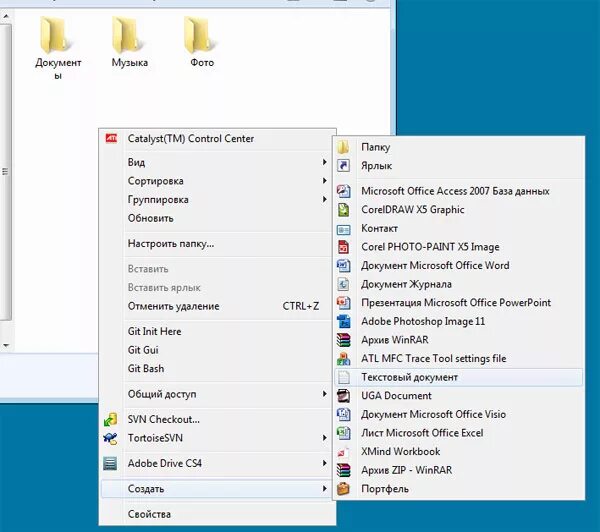Click the Презентация Microsoft Office PowerPoint label
The width and height of the screenshot is (600, 532).
pyautogui.click(x=456, y=303)
